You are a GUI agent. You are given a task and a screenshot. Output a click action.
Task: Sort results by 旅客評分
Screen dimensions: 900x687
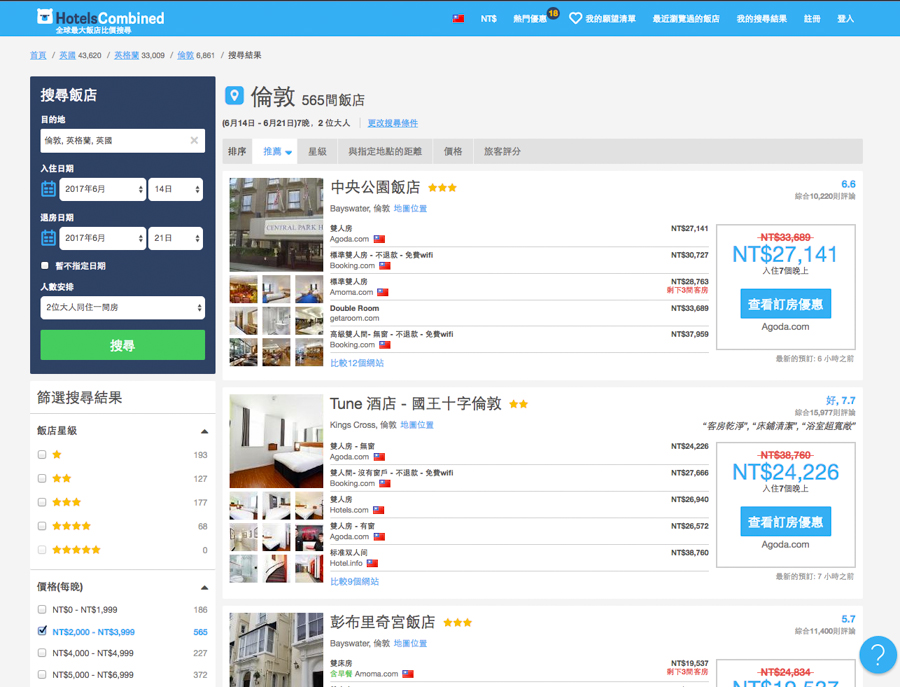tap(502, 152)
